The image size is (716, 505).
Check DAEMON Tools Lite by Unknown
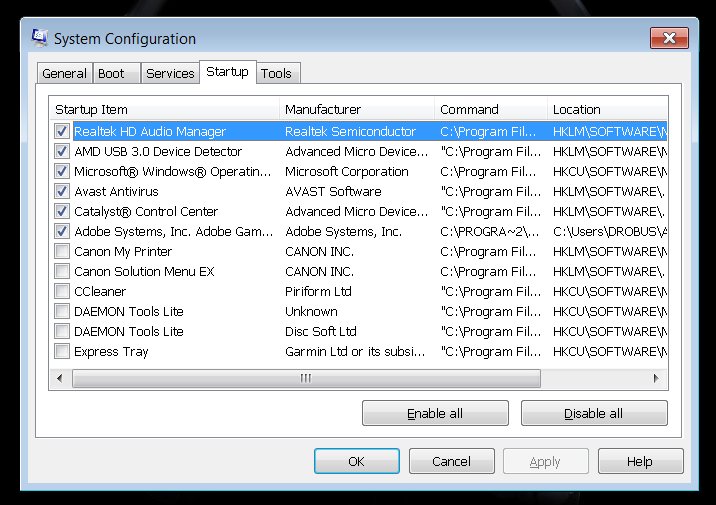pos(62,311)
